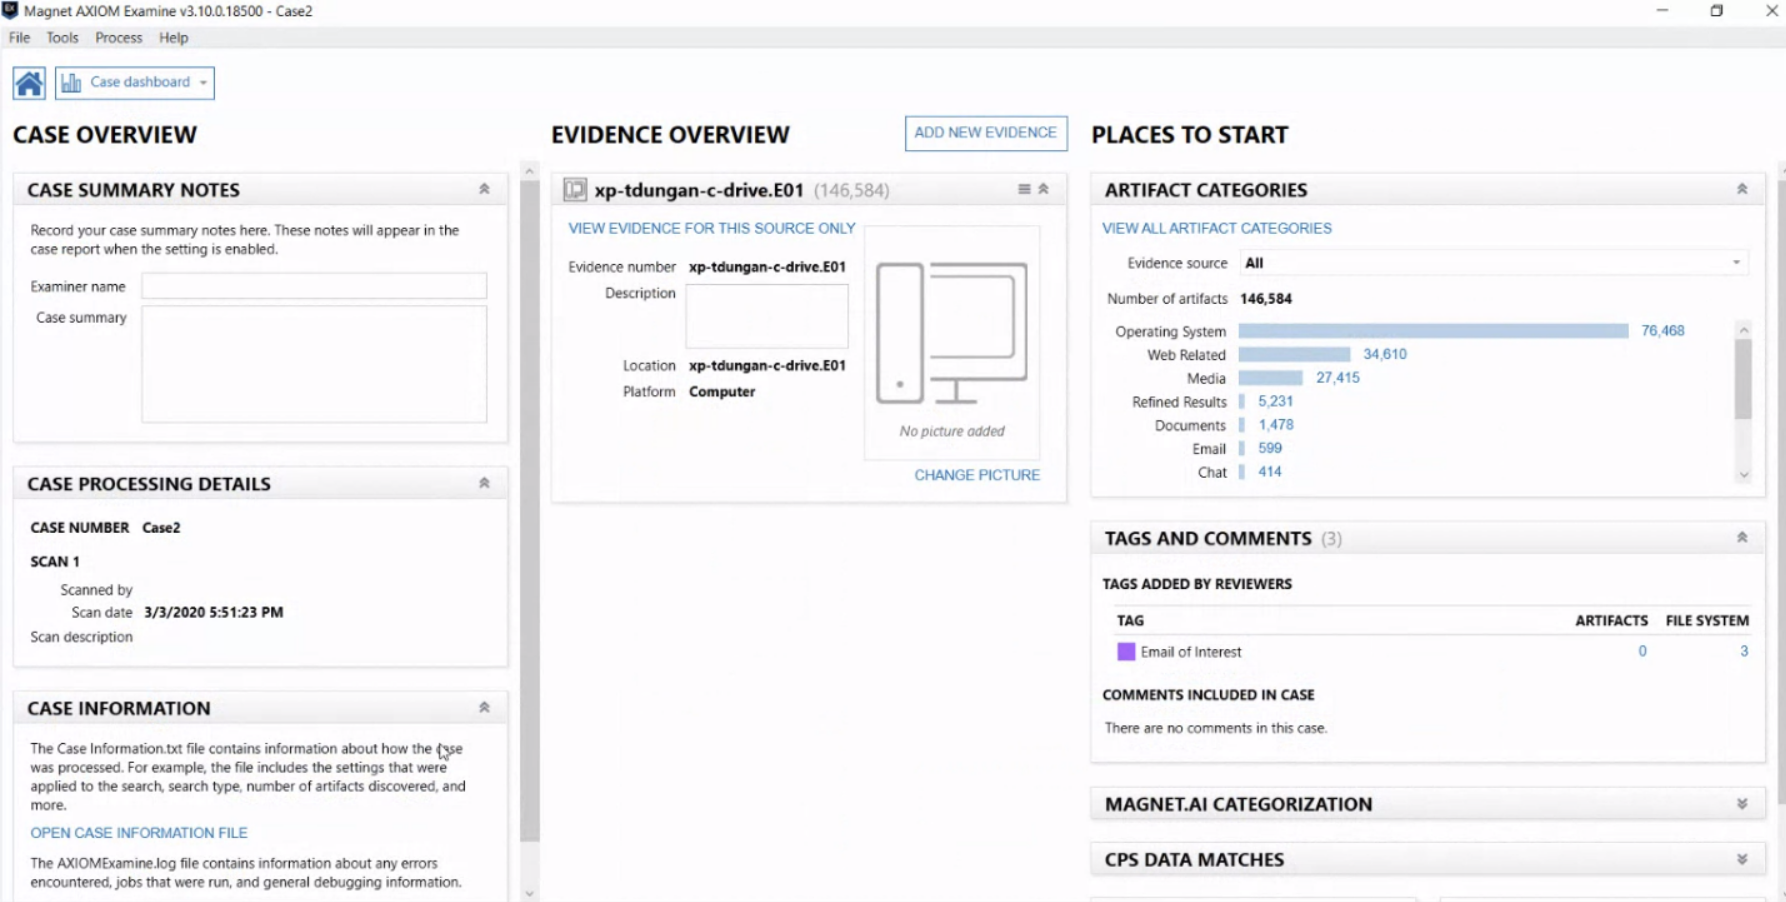Screen dimensions: 1786x902
Task: Open Documents count 1,478
Action: point(1276,425)
